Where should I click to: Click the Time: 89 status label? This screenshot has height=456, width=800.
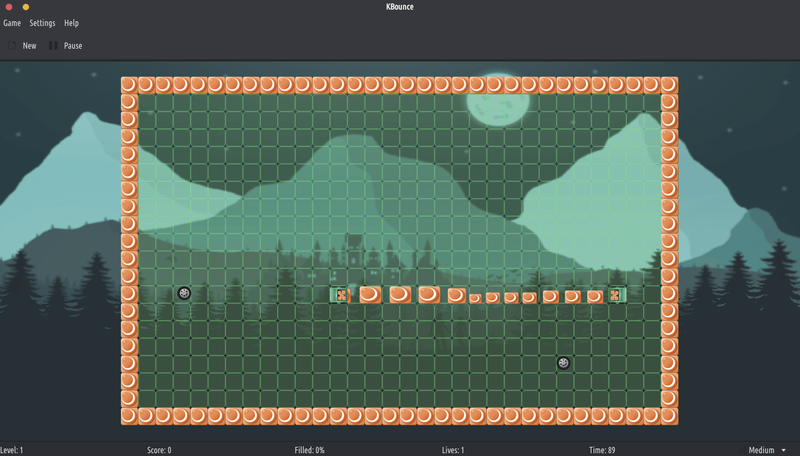coord(602,450)
